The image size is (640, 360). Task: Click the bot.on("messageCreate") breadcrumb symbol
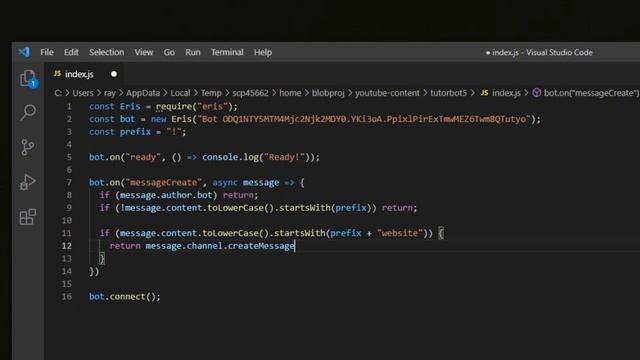click(586, 93)
